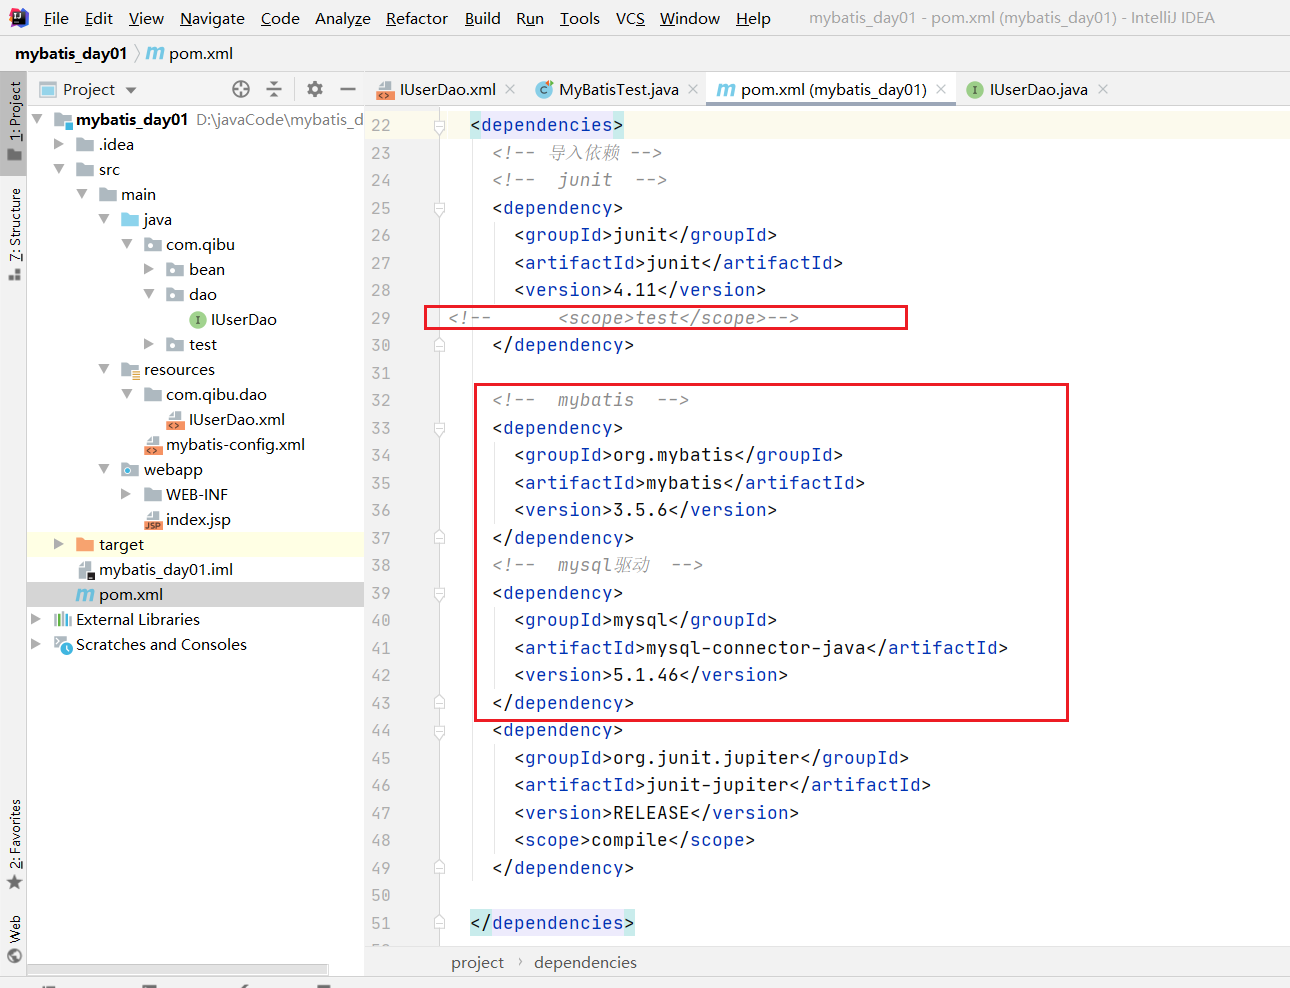Expand the bean package
1290x988 pixels.
click(x=149, y=269)
